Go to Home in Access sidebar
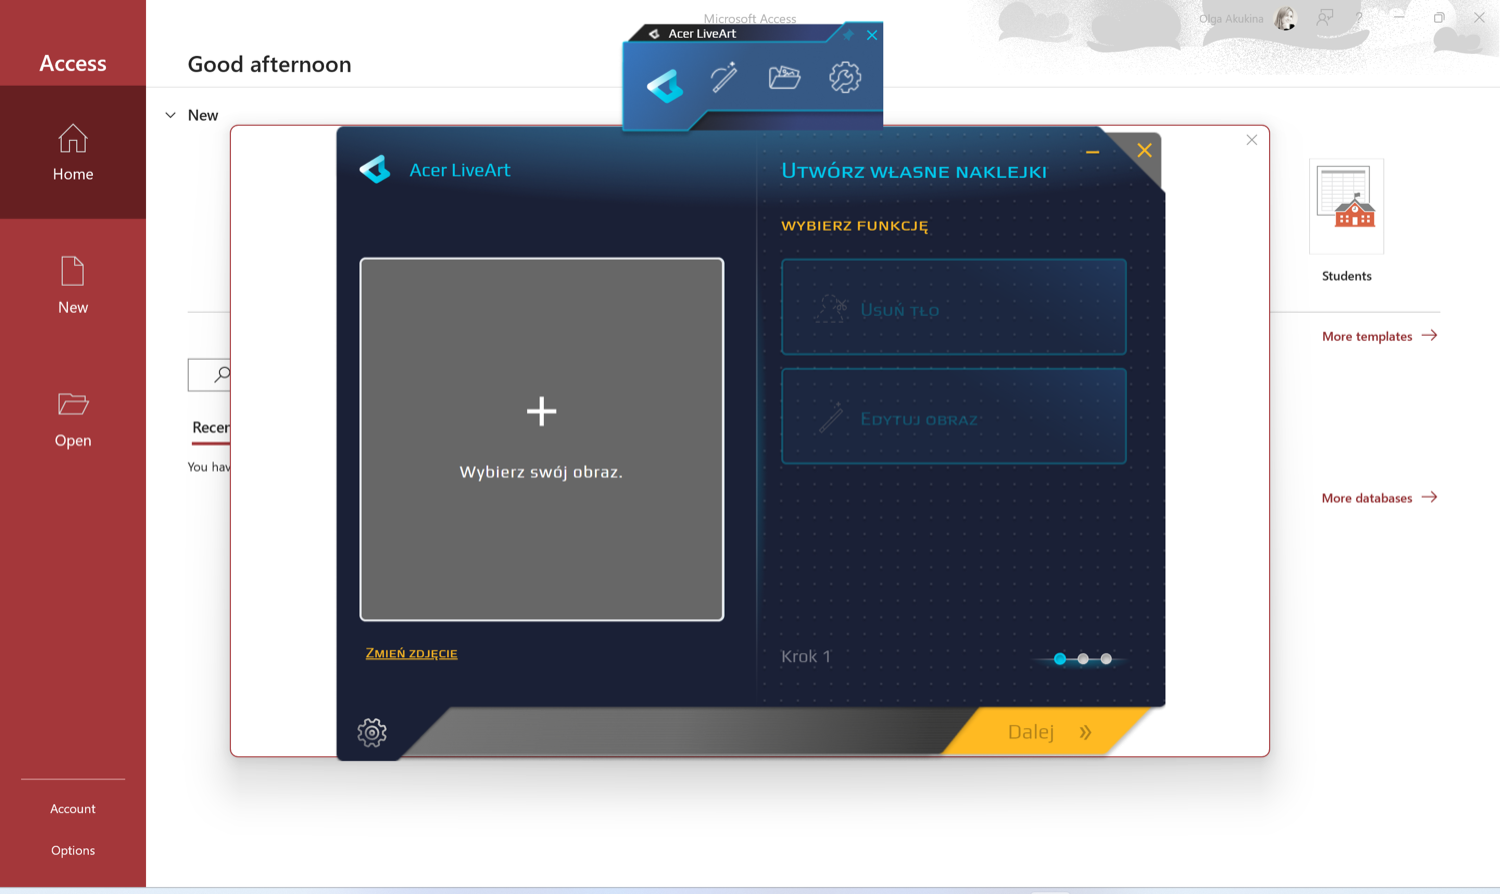This screenshot has width=1500, height=894. (73, 152)
